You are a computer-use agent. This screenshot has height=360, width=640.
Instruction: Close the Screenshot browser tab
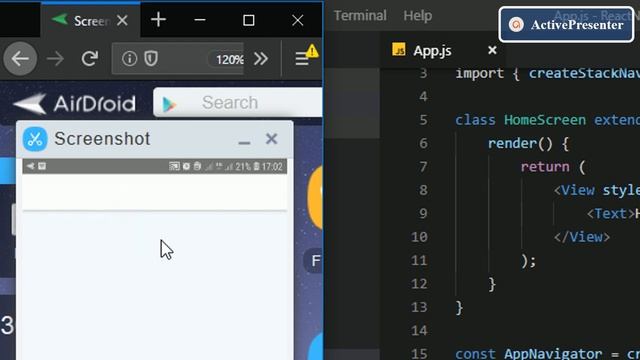coord(122,20)
